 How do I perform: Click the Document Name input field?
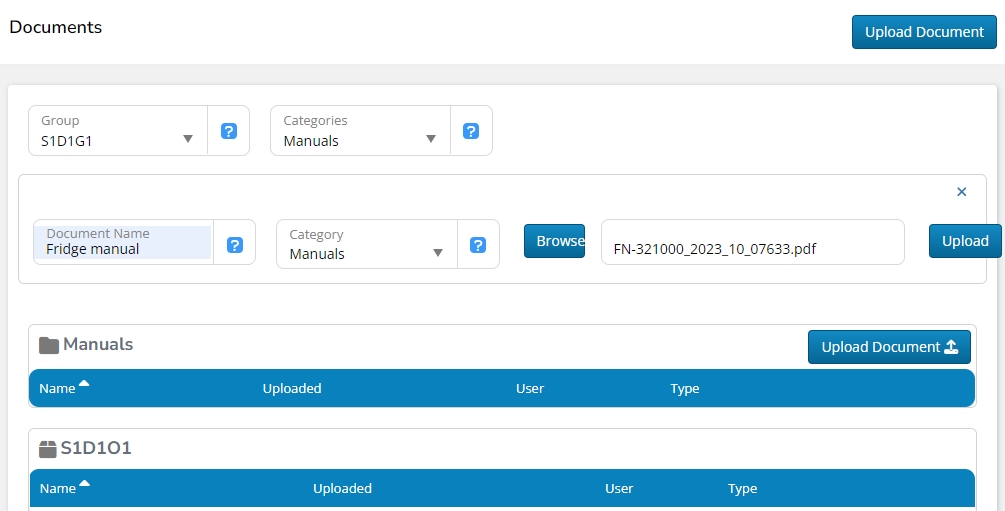click(x=123, y=243)
